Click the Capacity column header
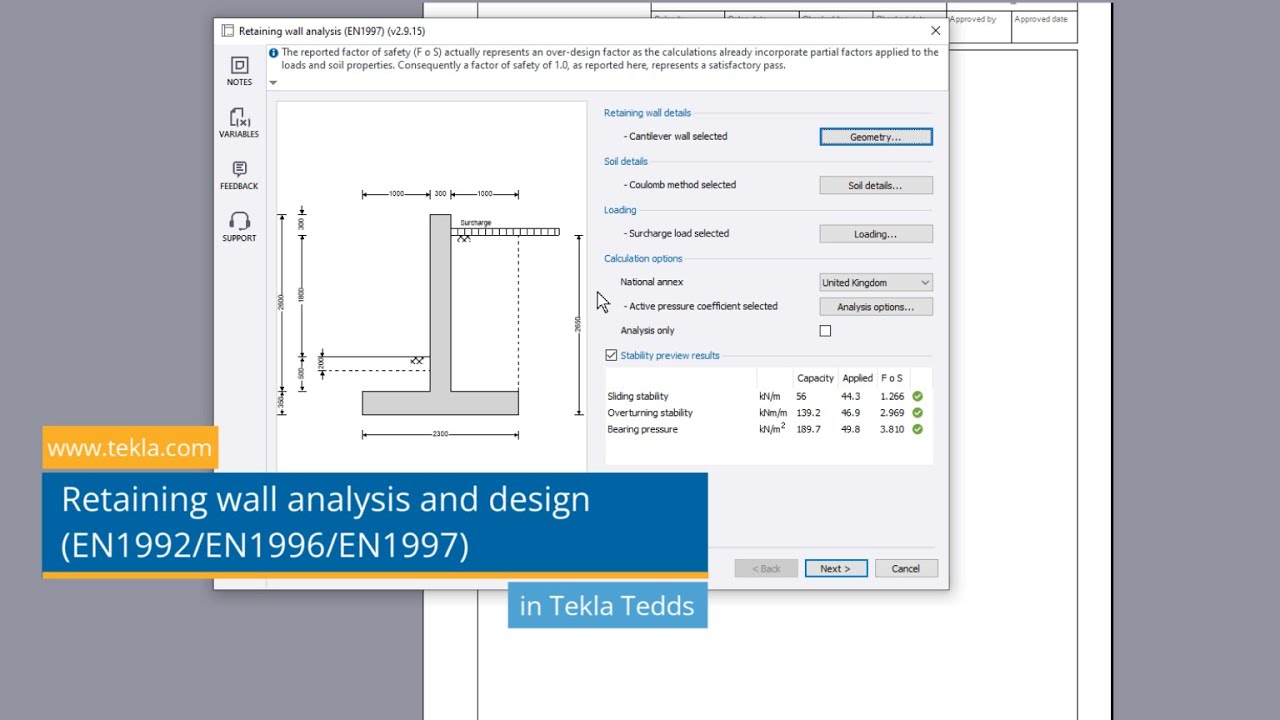 (x=815, y=378)
